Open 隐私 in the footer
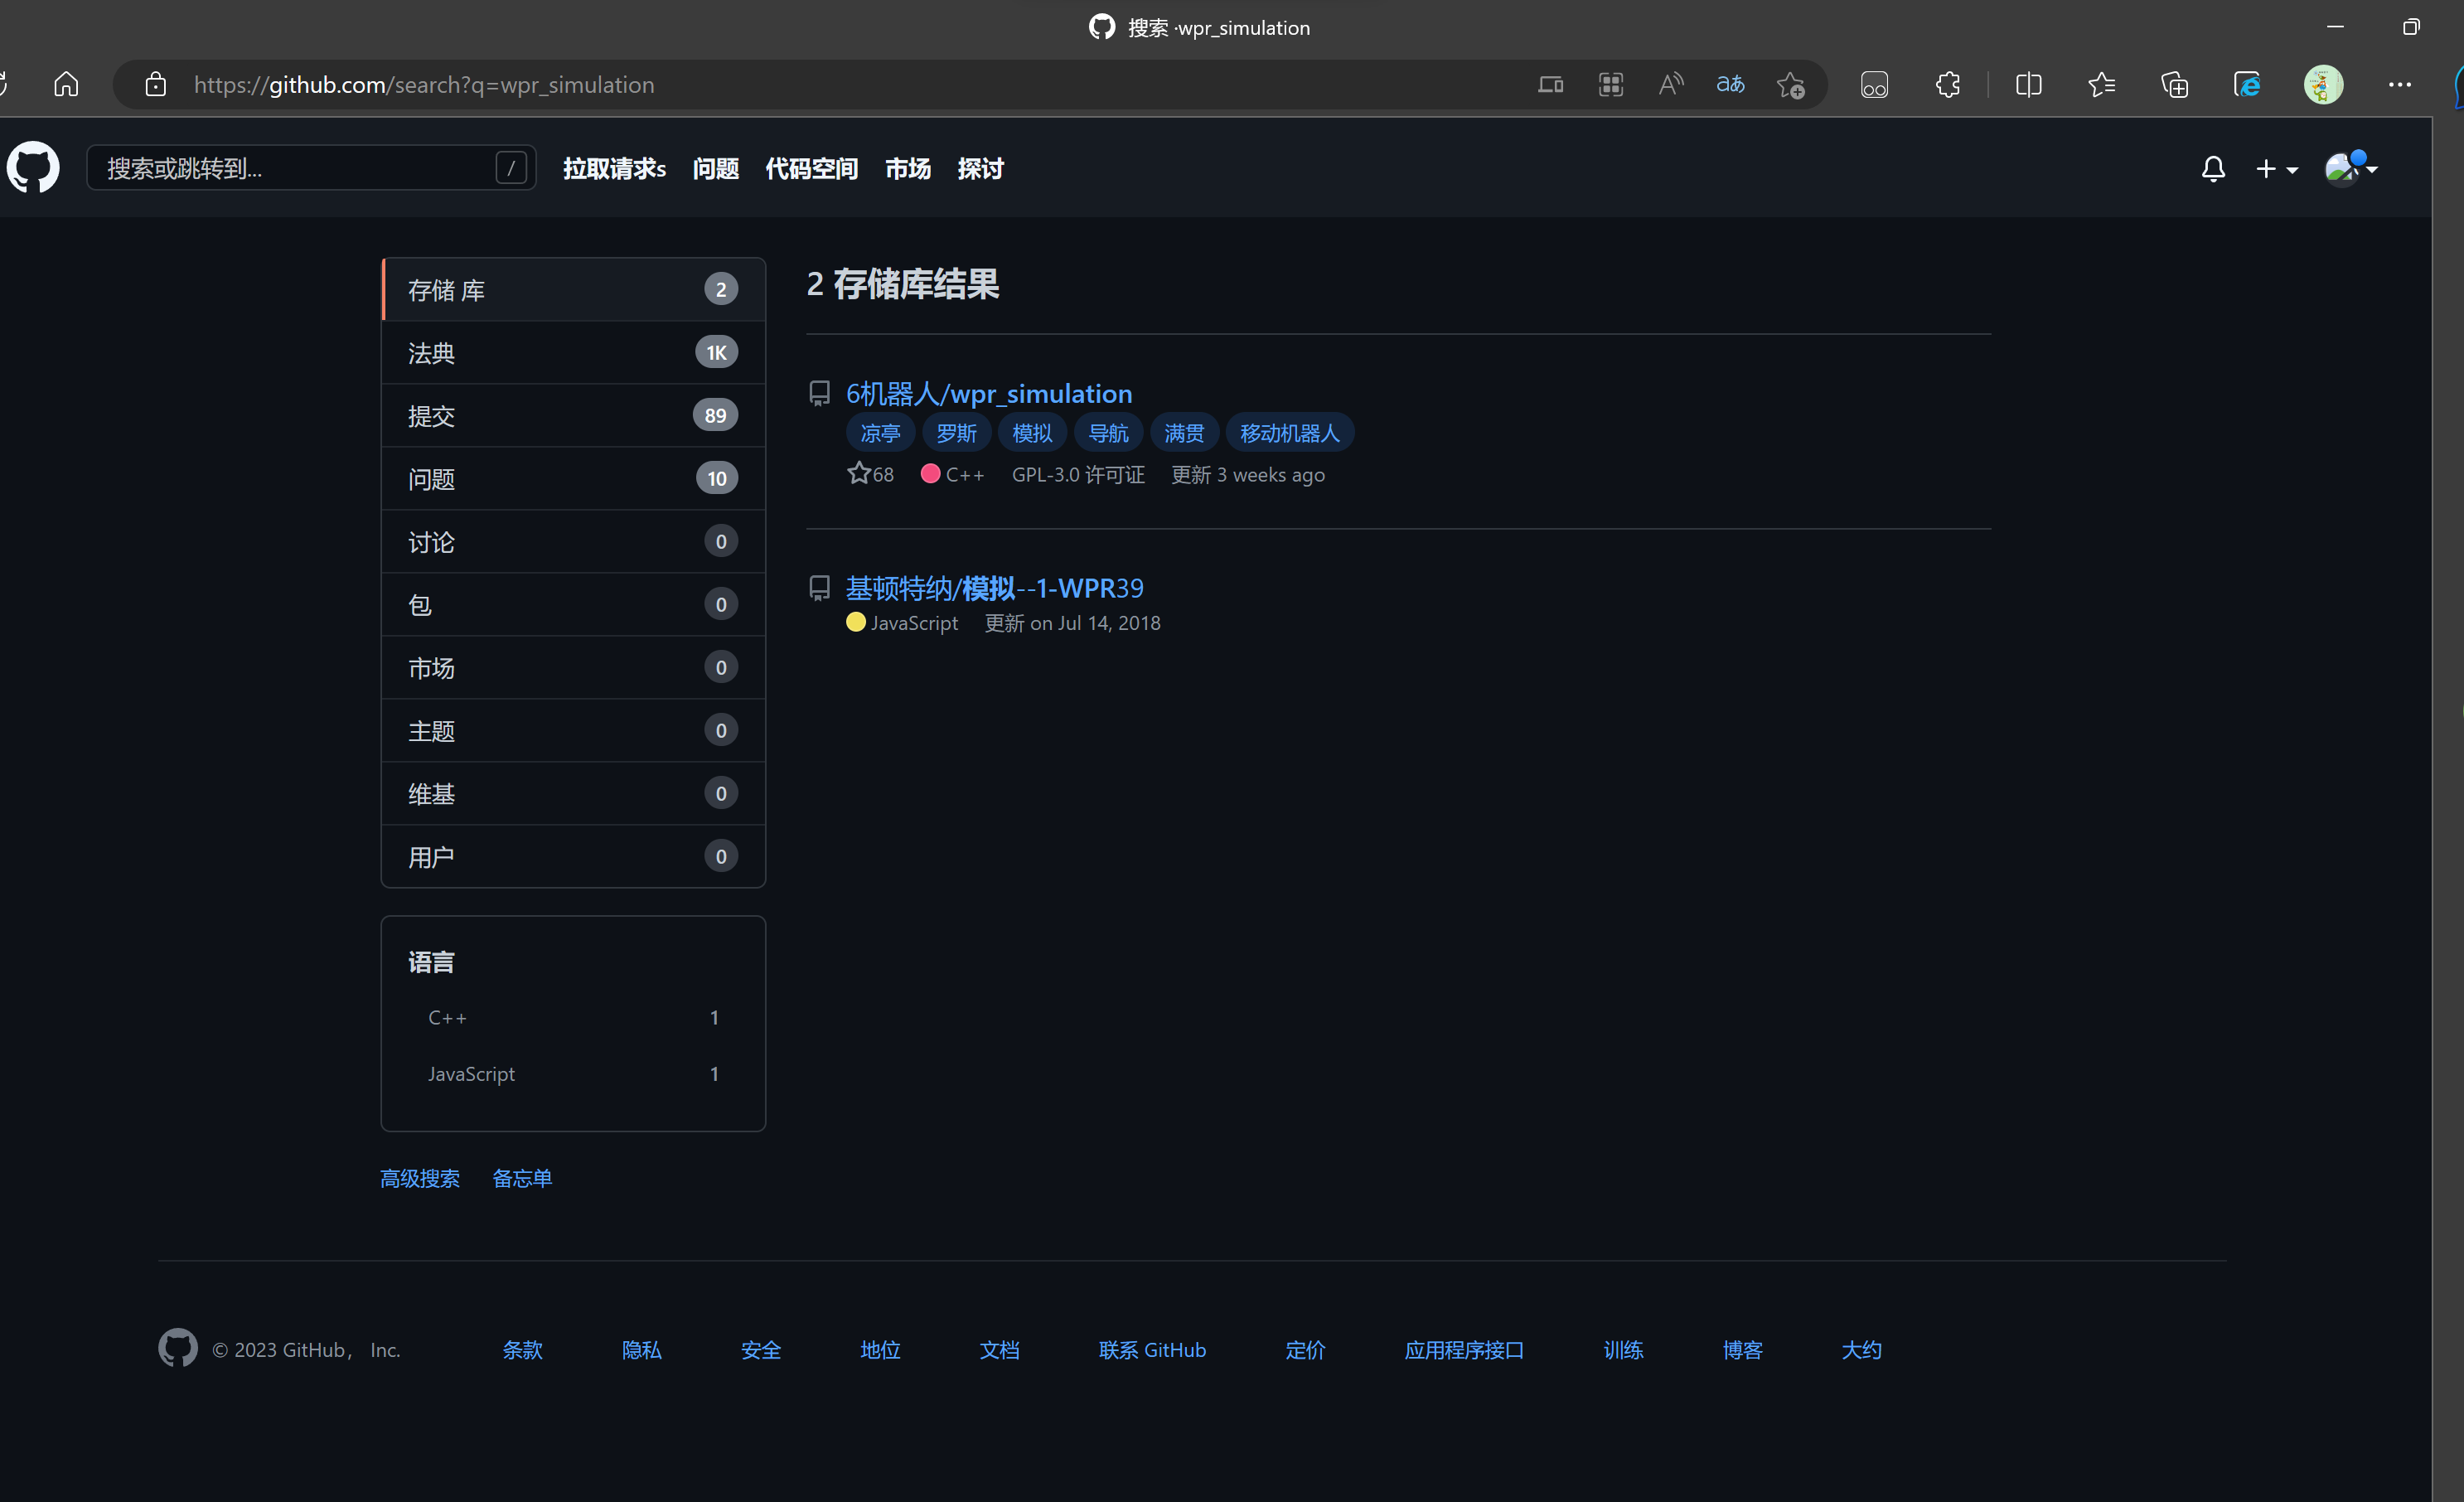 pos(641,1349)
